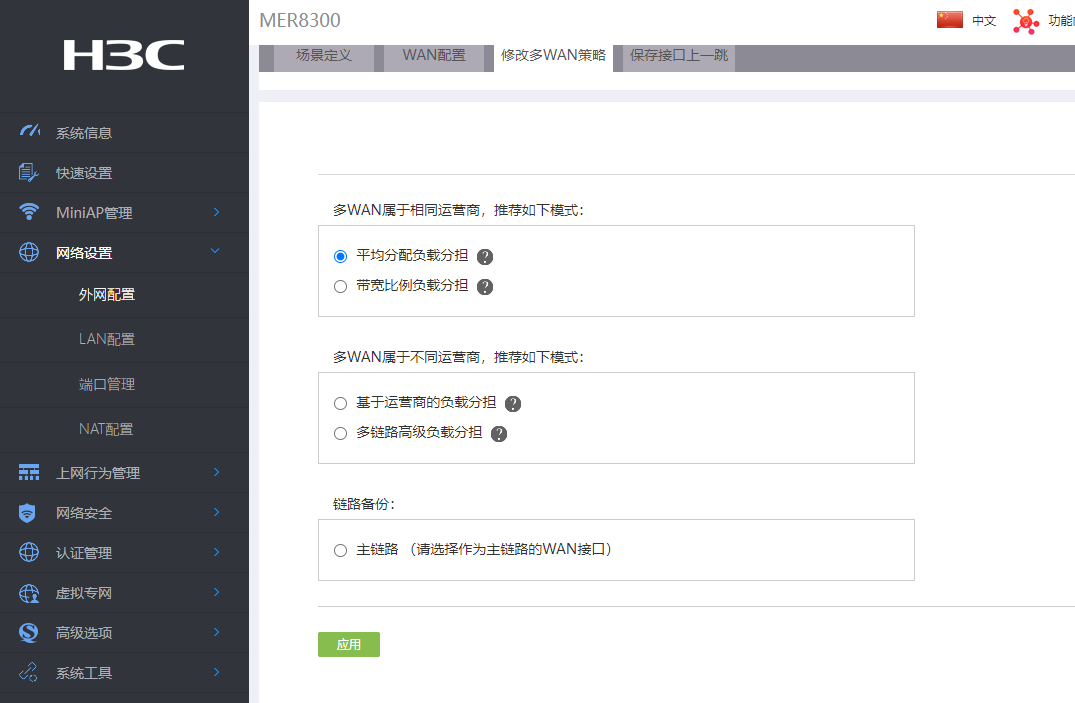
Task: Open 外网配置 submenu item
Action: click(107, 295)
